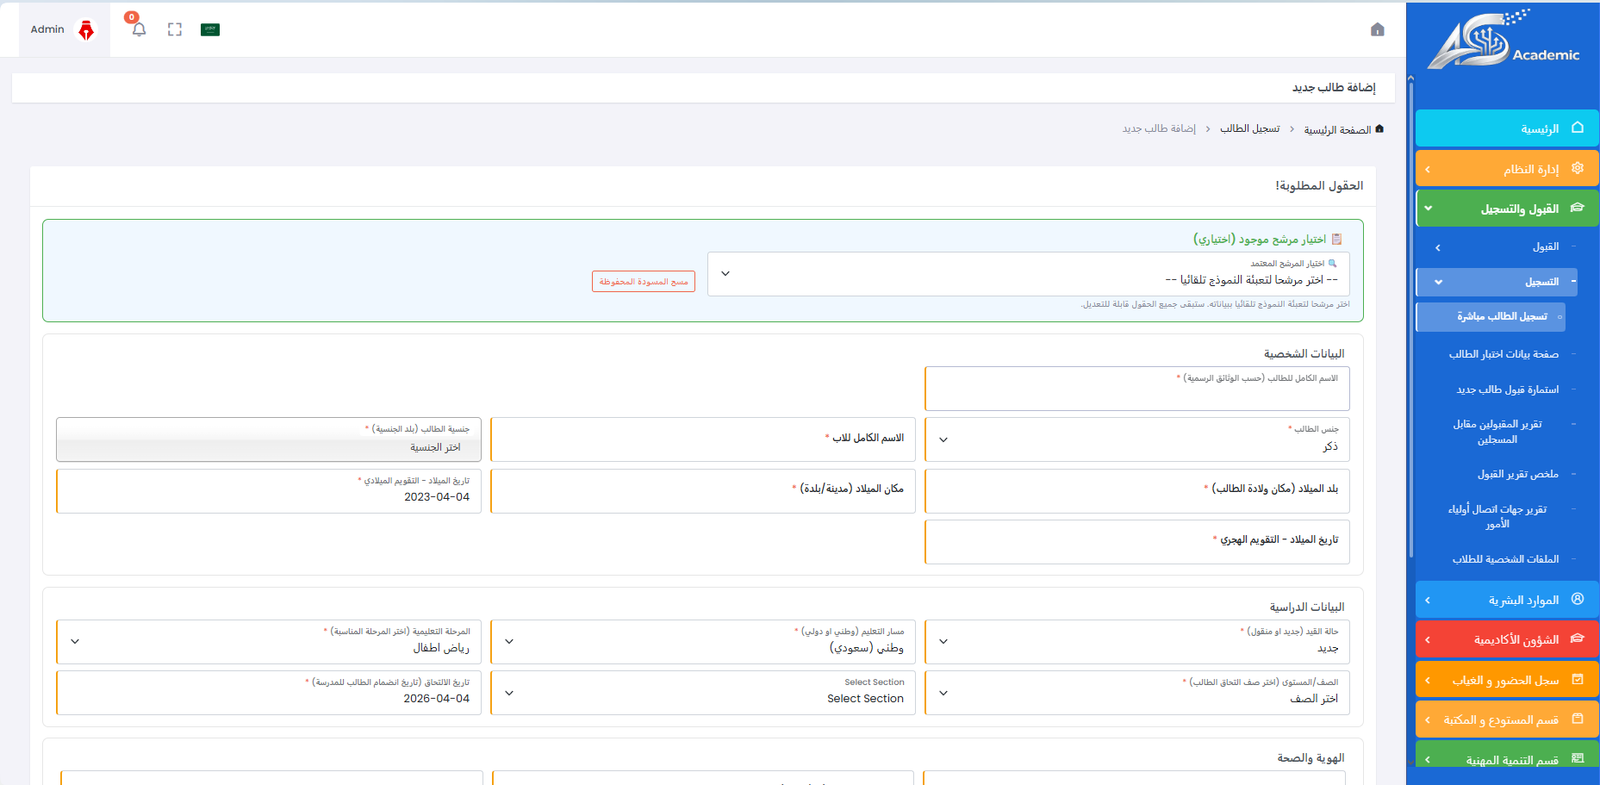Click the Saudi flag language icon
This screenshot has height=785, width=1600.
210,30
